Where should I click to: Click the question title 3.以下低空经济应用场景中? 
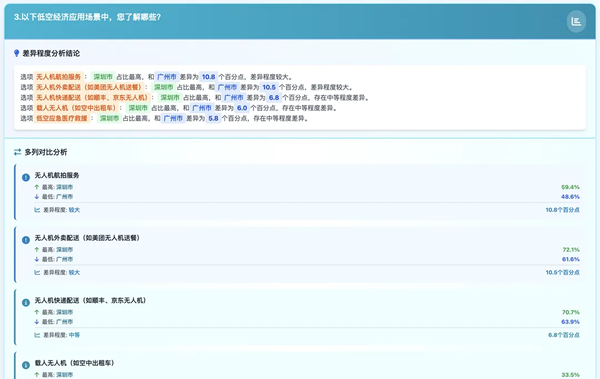tap(87, 17)
